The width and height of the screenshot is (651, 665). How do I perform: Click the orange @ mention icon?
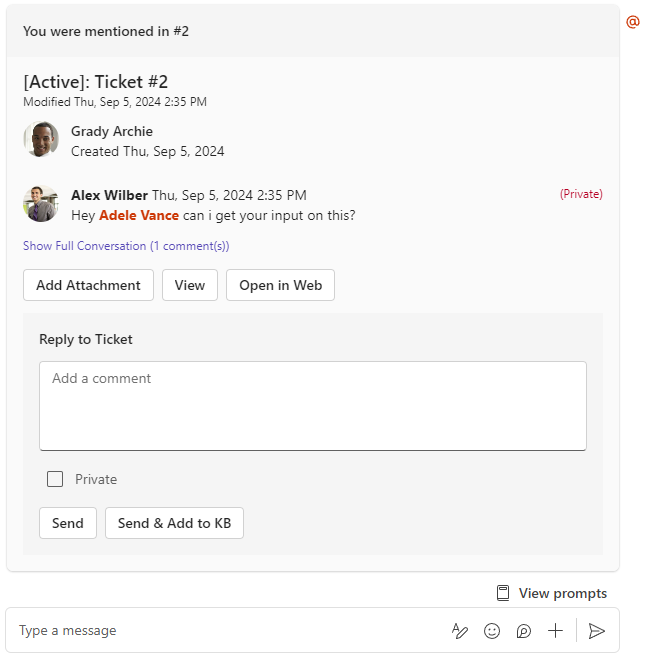pyautogui.click(x=632, y=22)
